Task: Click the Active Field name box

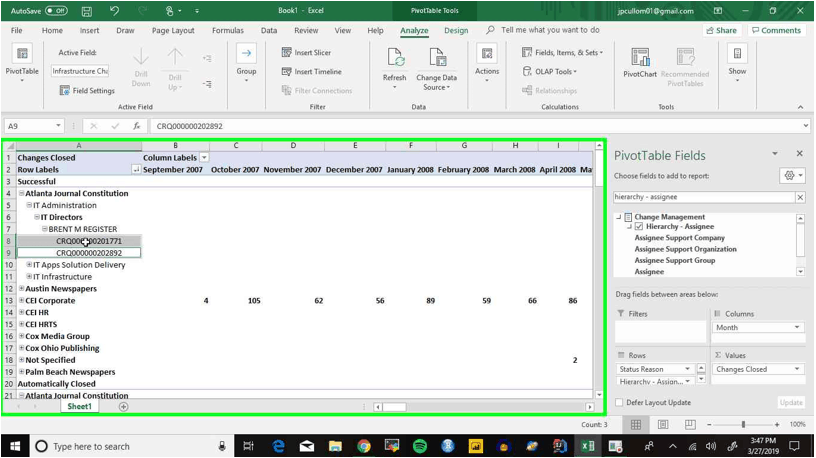Action: (80, 71)
